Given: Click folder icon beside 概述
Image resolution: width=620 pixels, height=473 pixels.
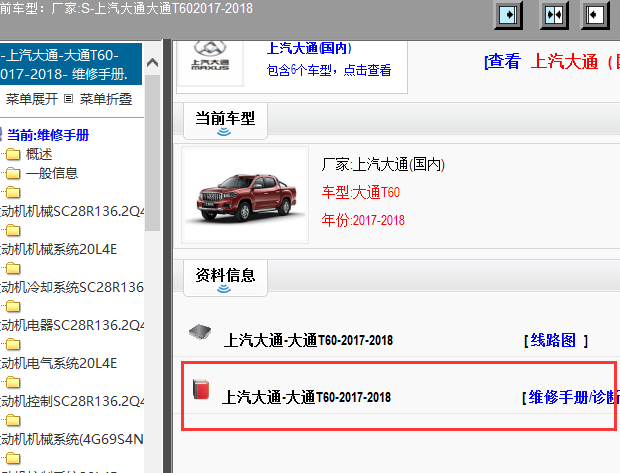Looking at the screenshot, I should [x=13, y=154].
